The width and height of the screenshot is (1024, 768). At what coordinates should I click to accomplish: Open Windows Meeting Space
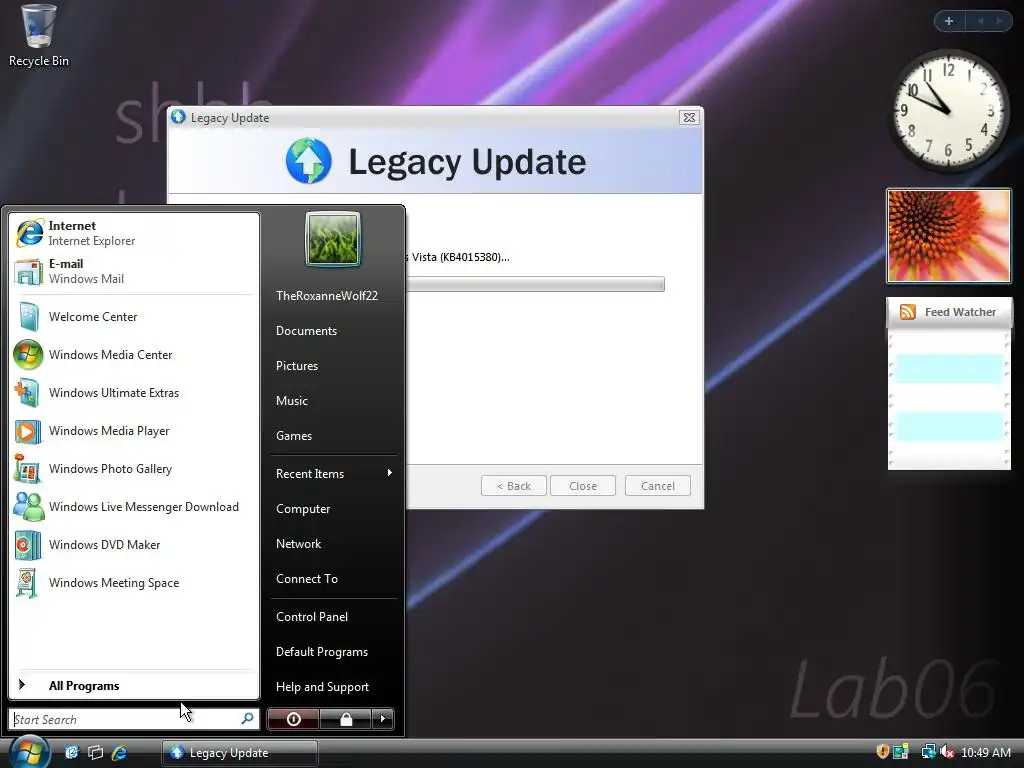(x=134, y=583)
